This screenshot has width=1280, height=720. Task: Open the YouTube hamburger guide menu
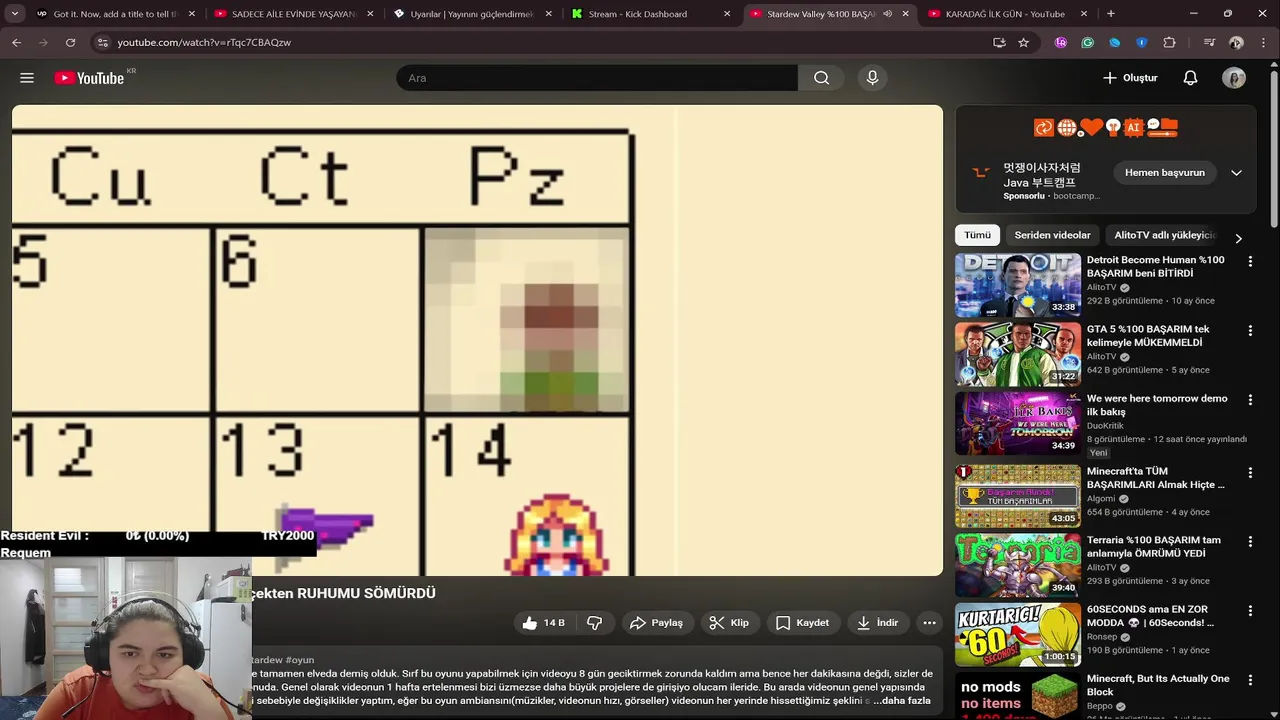(27, 78)
